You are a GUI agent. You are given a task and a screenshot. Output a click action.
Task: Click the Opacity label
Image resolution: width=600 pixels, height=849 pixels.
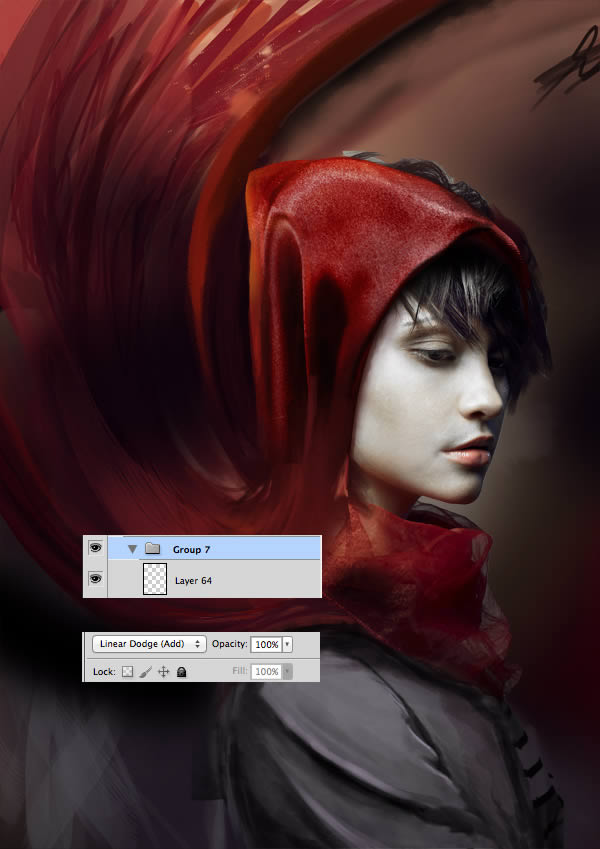(x=230, y=644)
